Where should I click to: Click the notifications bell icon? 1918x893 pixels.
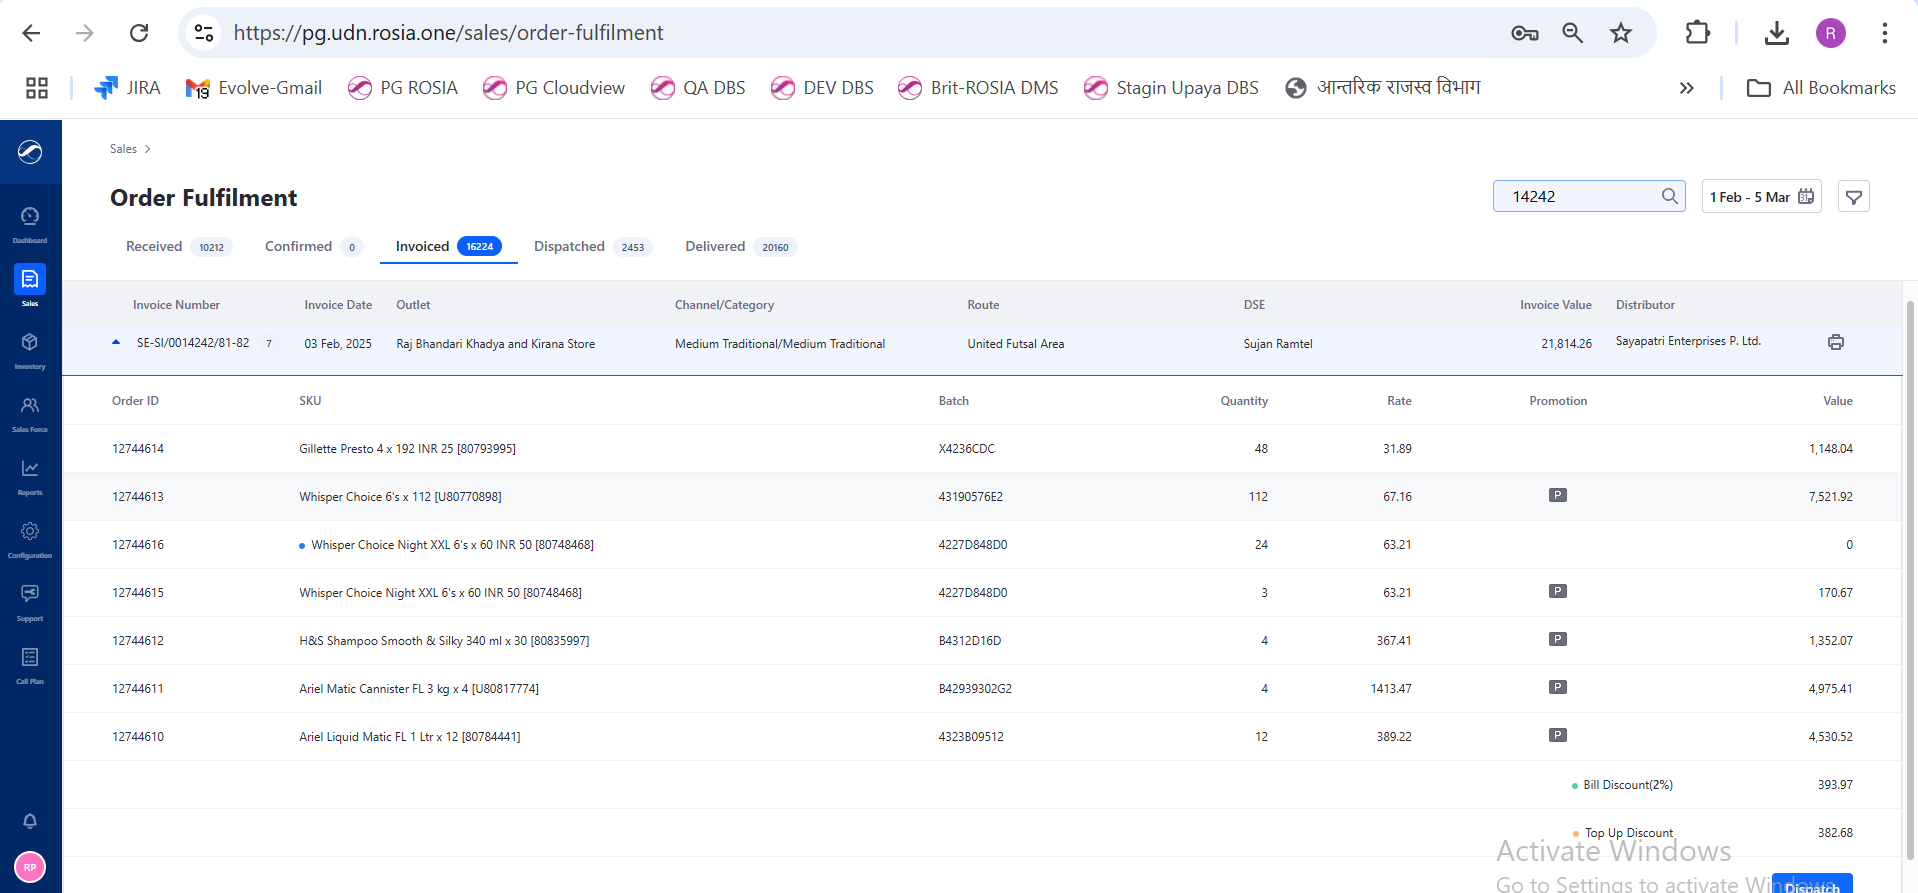30,821
